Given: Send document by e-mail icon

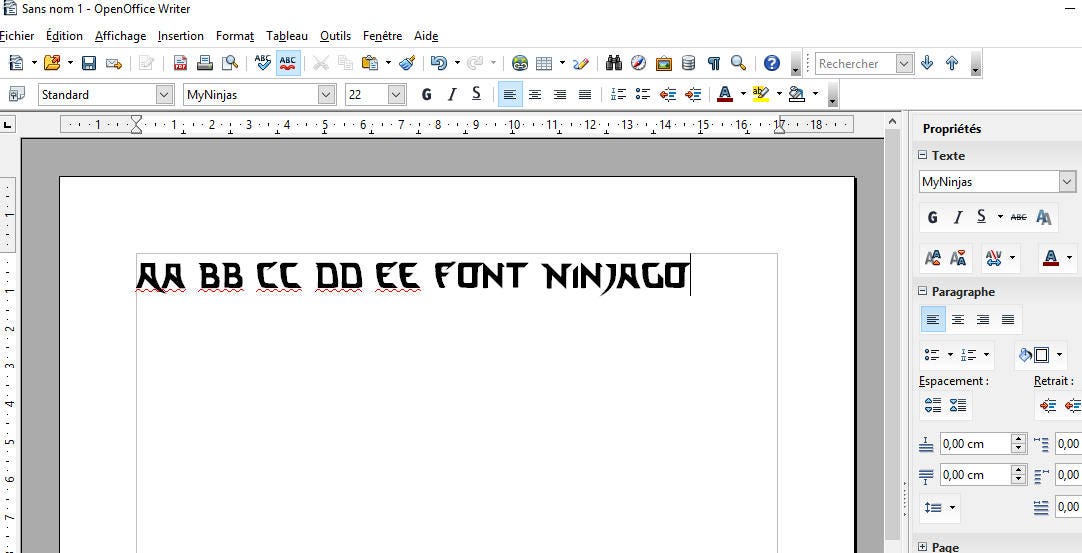Looking at the screenshot, I should pos(113,64).
